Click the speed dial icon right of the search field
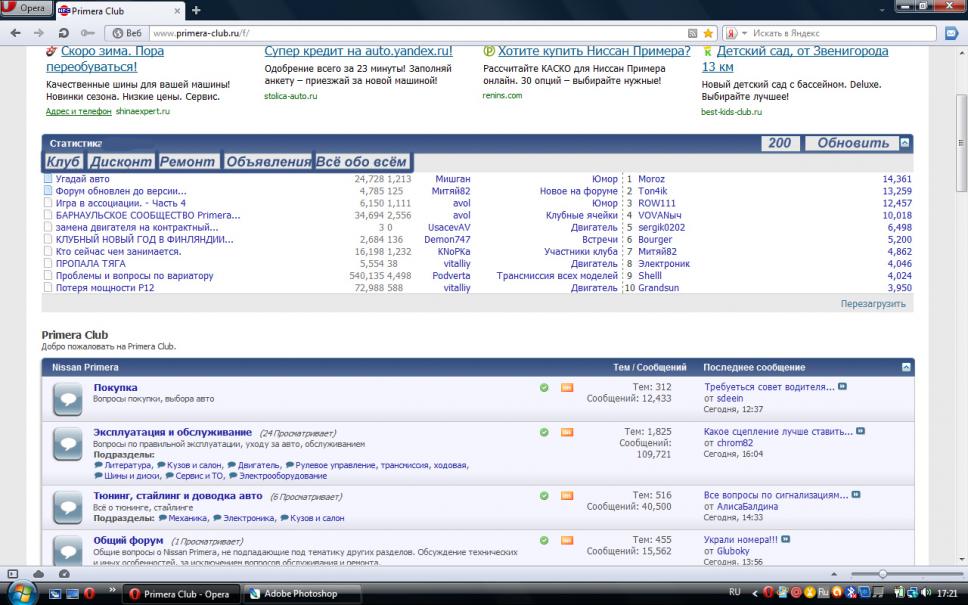 coord(951,33)
